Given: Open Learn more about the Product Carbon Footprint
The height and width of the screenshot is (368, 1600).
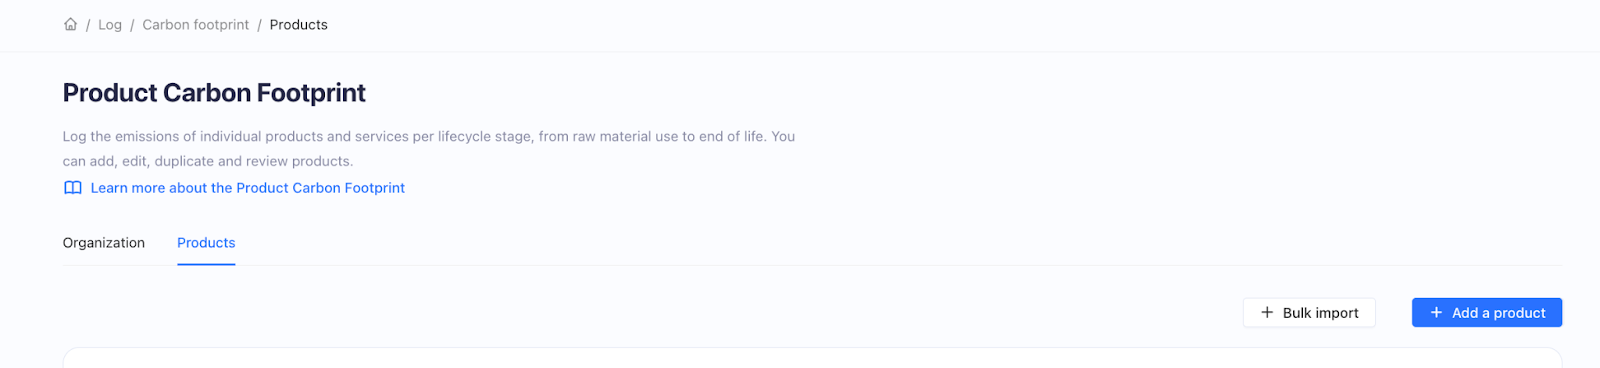Looking at the screenshot, I should [x=248, y=188].
